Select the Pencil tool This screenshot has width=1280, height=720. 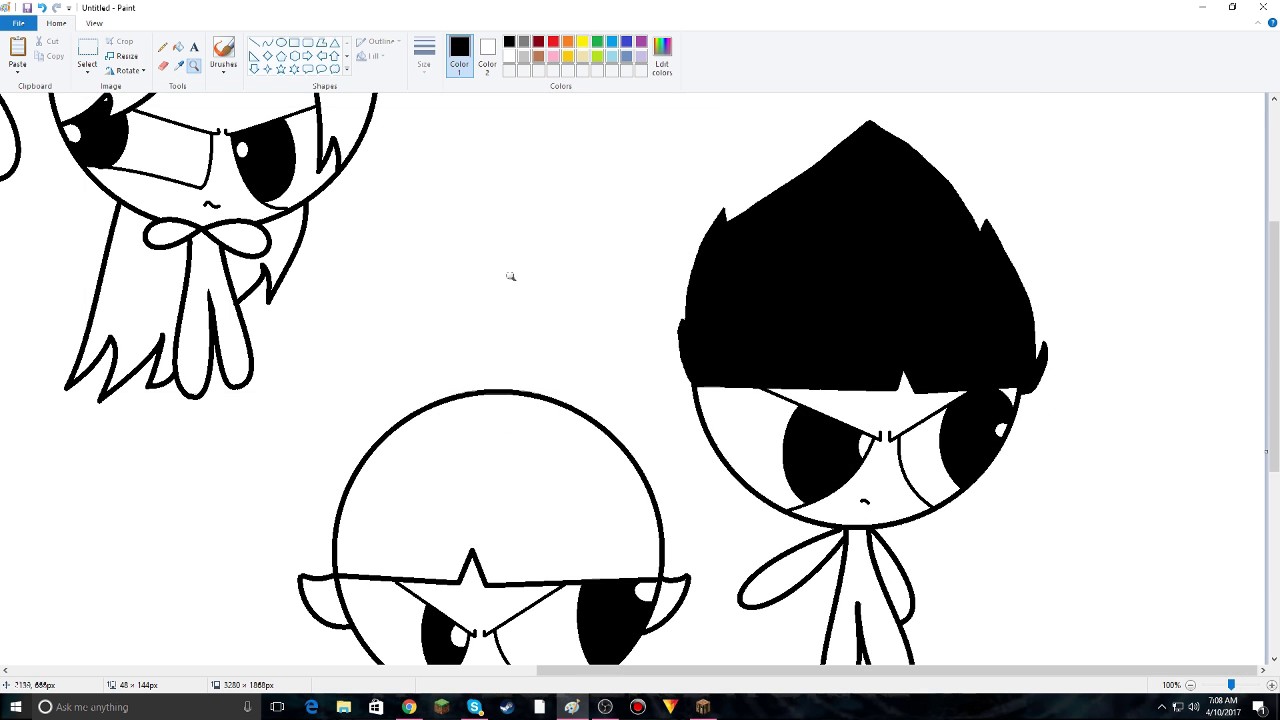[x=163, y=47]
